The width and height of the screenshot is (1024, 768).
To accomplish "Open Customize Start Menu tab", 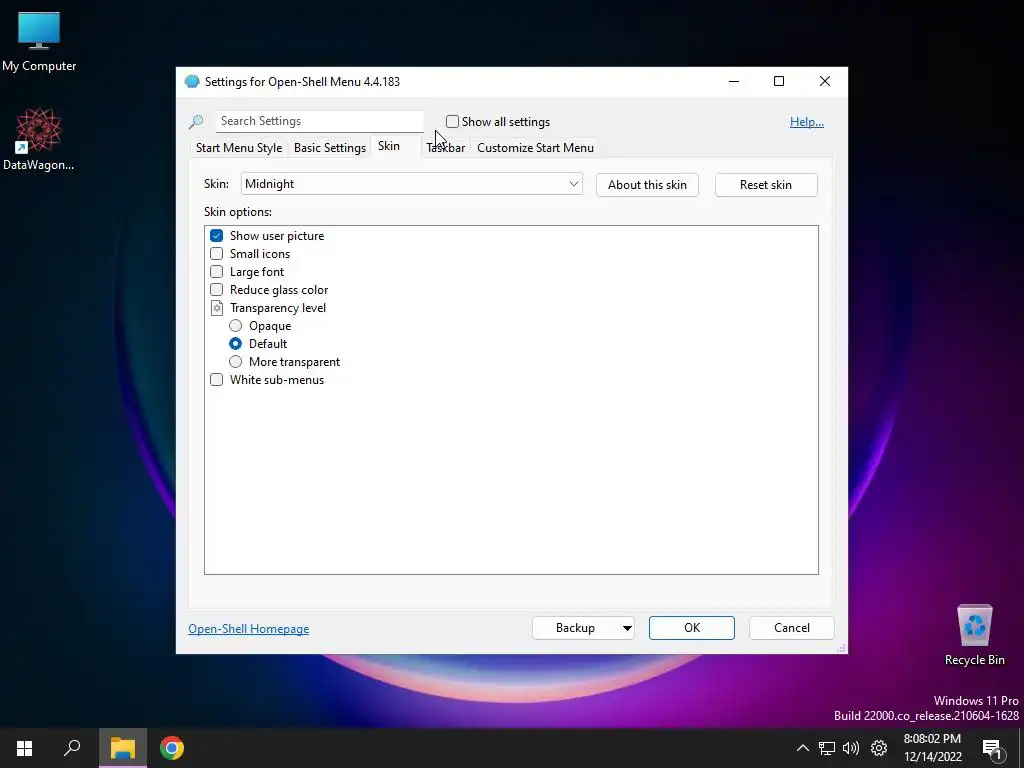I will [536, 148].
